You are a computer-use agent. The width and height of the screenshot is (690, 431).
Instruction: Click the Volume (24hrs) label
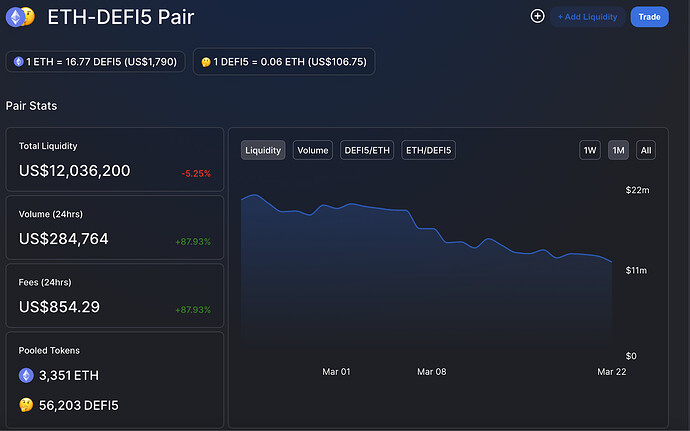click(x=51, y=214)
